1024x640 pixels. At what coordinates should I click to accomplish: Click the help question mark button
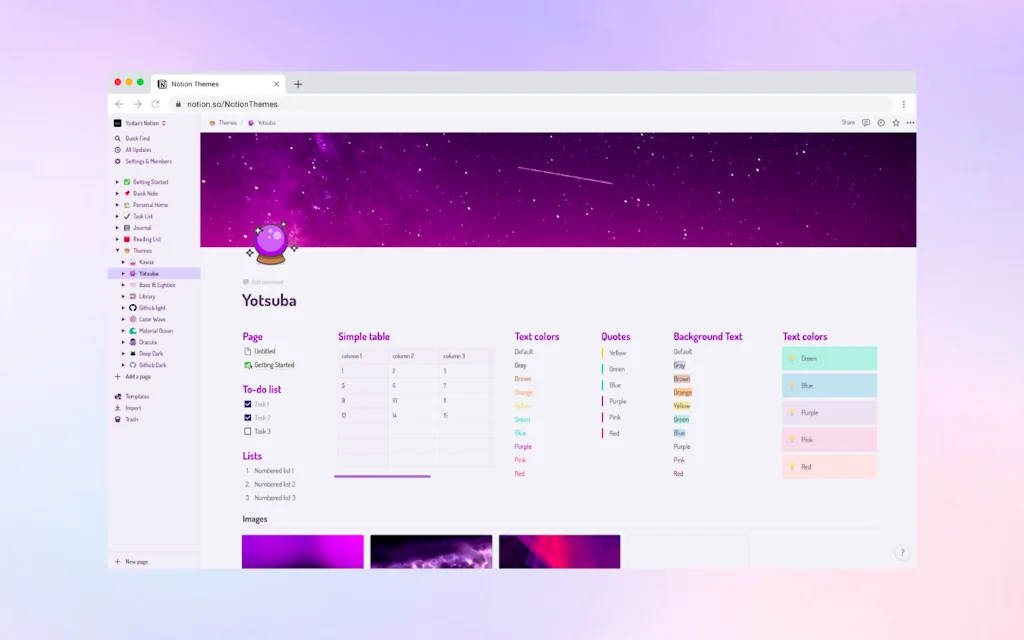[x=903, y=552]
